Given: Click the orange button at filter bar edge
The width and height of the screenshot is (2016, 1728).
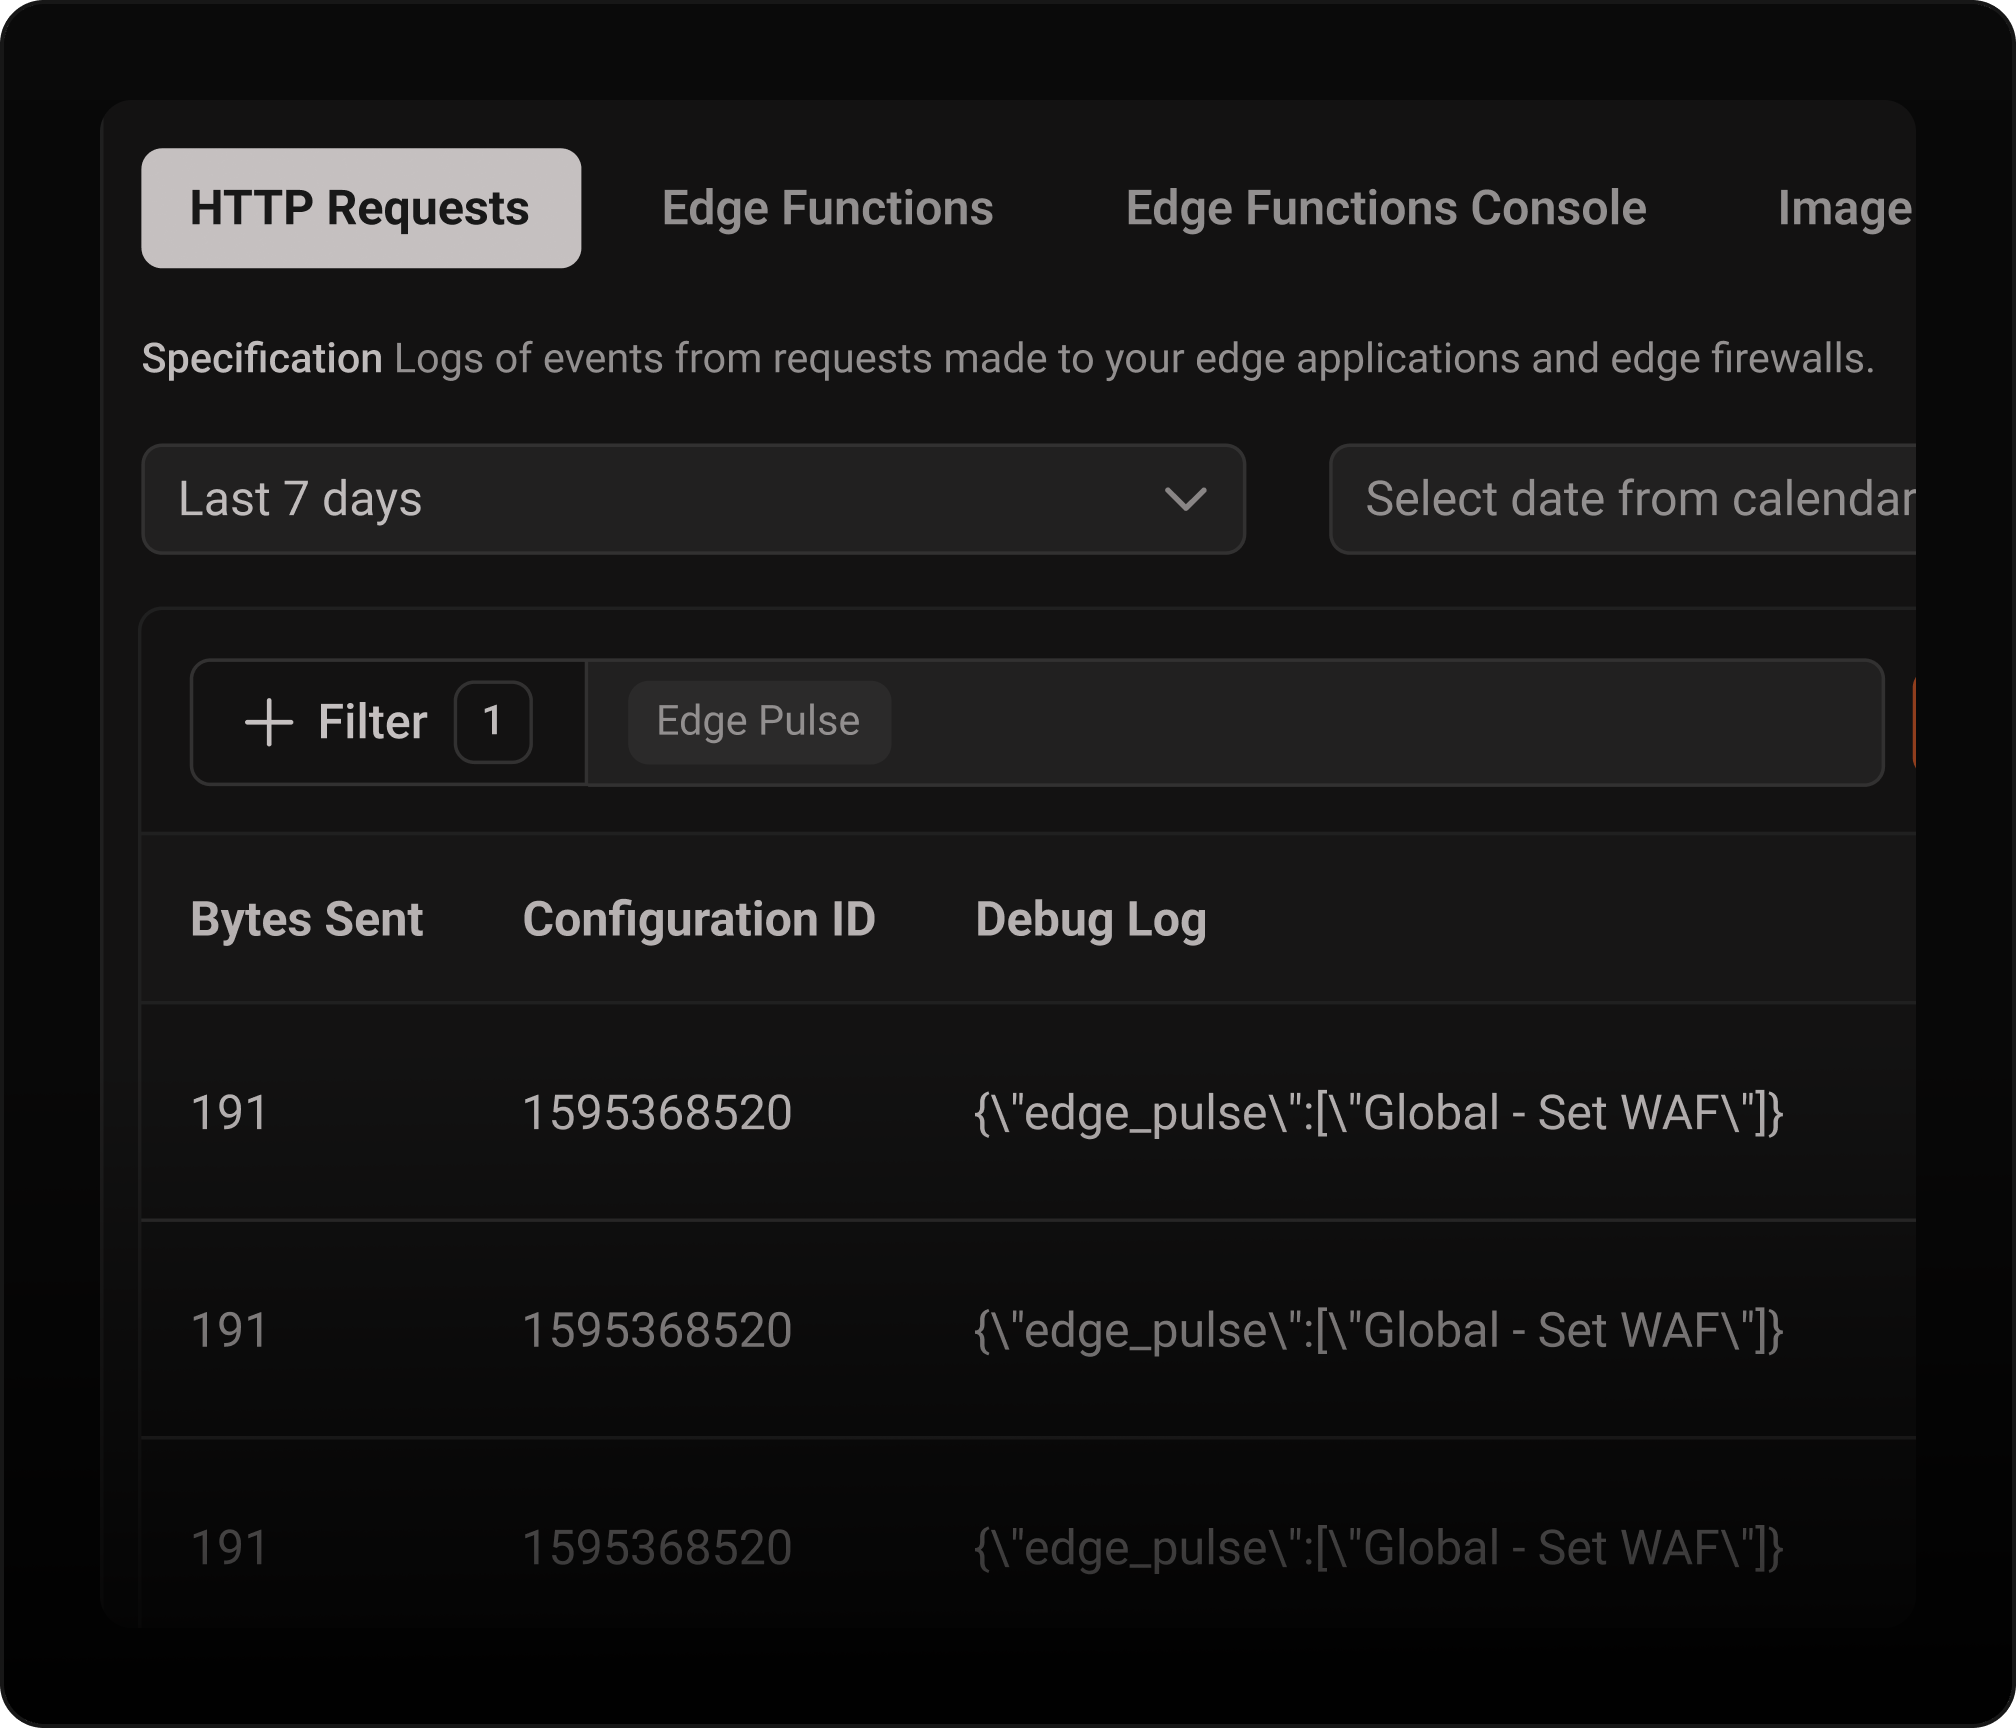Looking at the screenshot, I should [x=1912, y=722].
